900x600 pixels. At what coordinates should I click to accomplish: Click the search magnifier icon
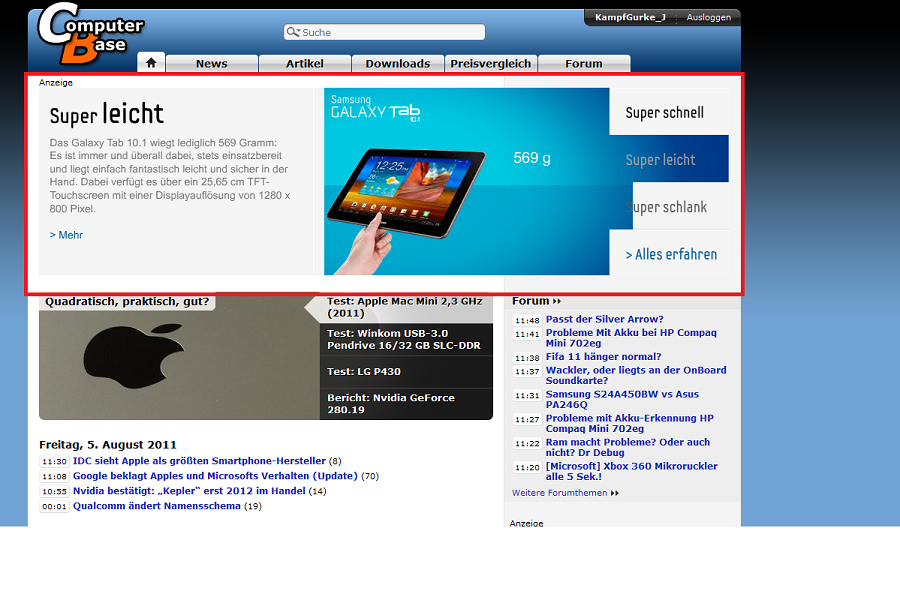tap(293, 32)
